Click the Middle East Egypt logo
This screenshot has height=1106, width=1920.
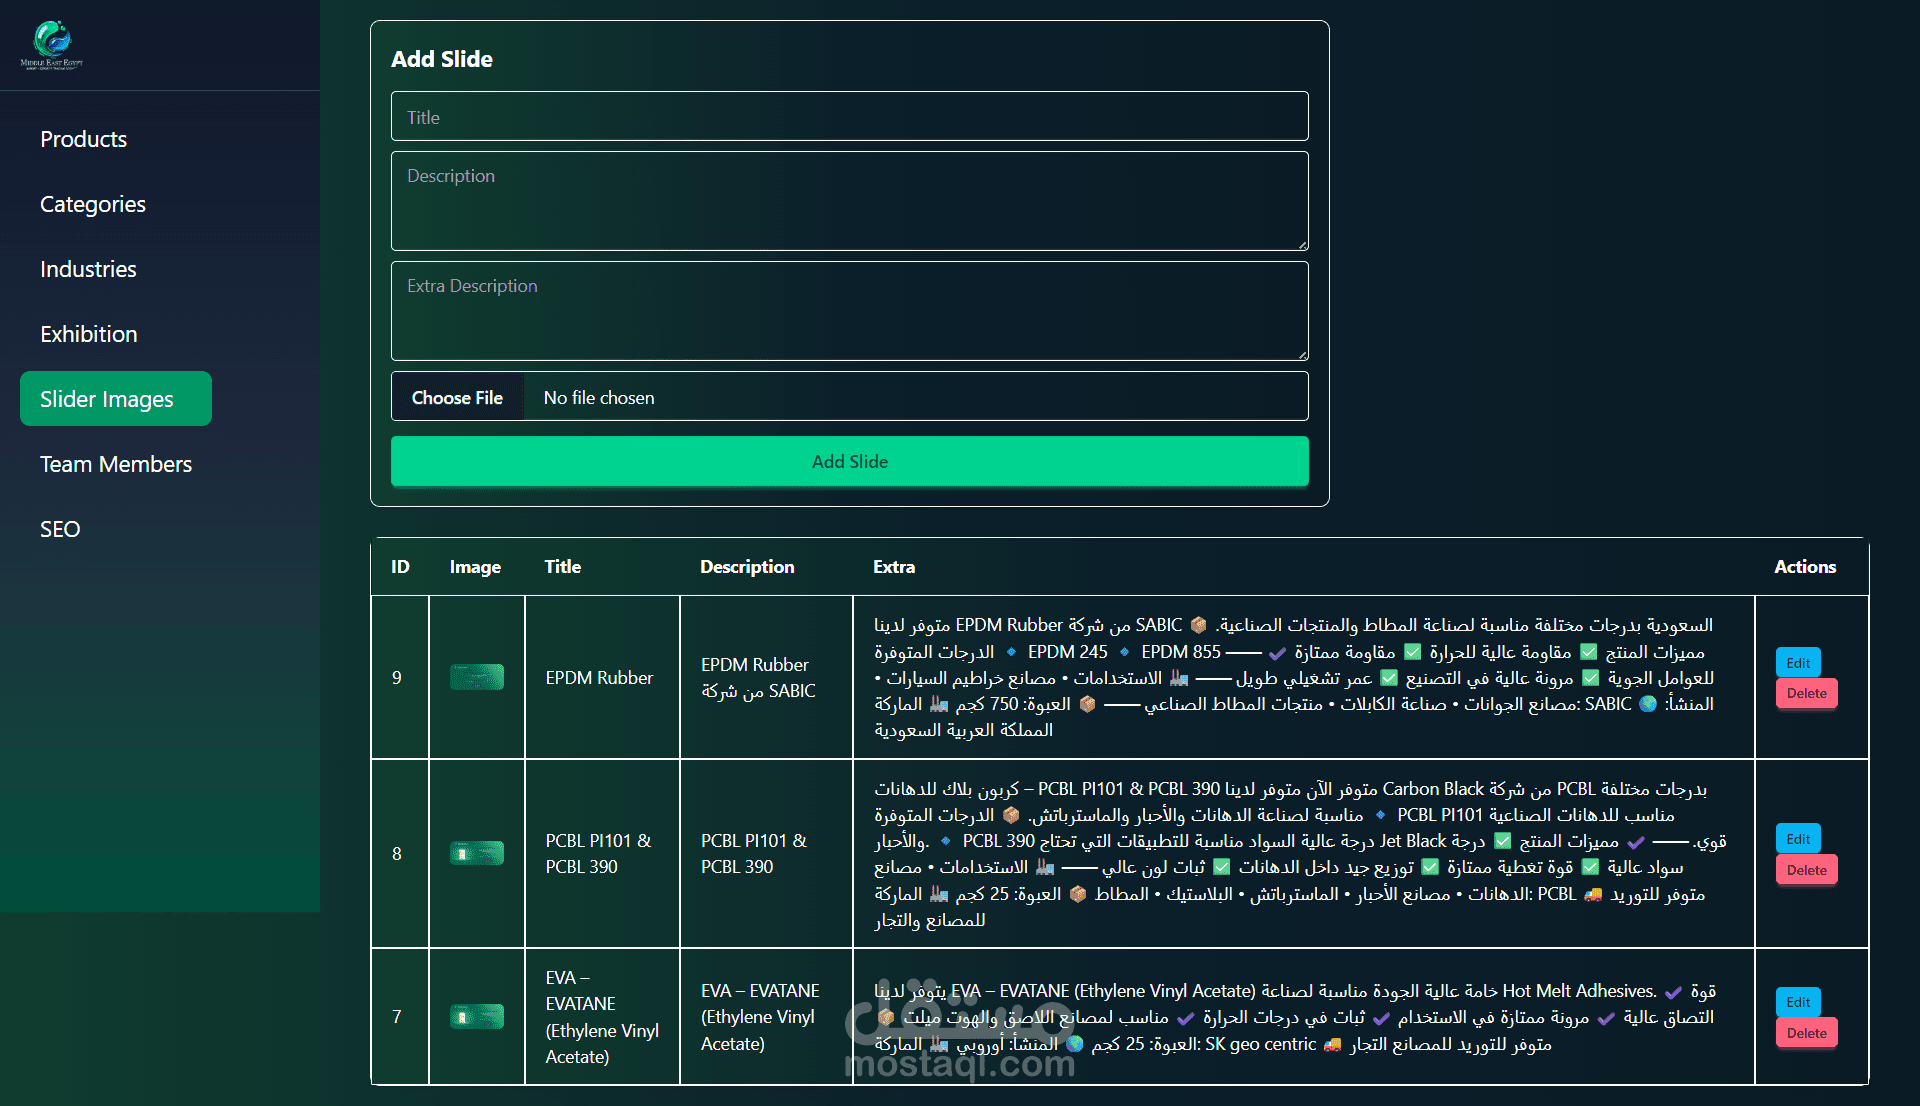[52, 45]
